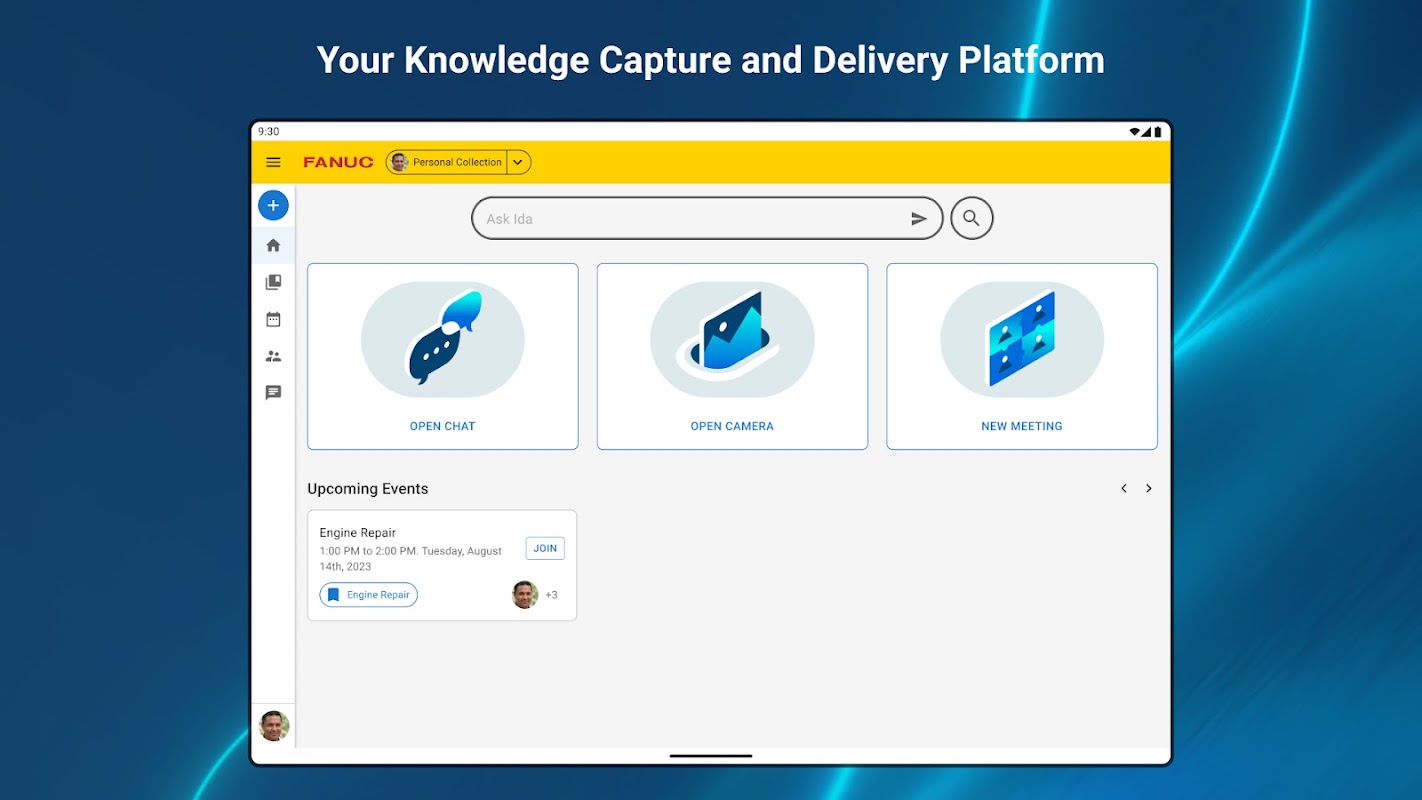Open the people contacts sidebar icon
This screenshot has width=1422, height=800.
point(273,356)
